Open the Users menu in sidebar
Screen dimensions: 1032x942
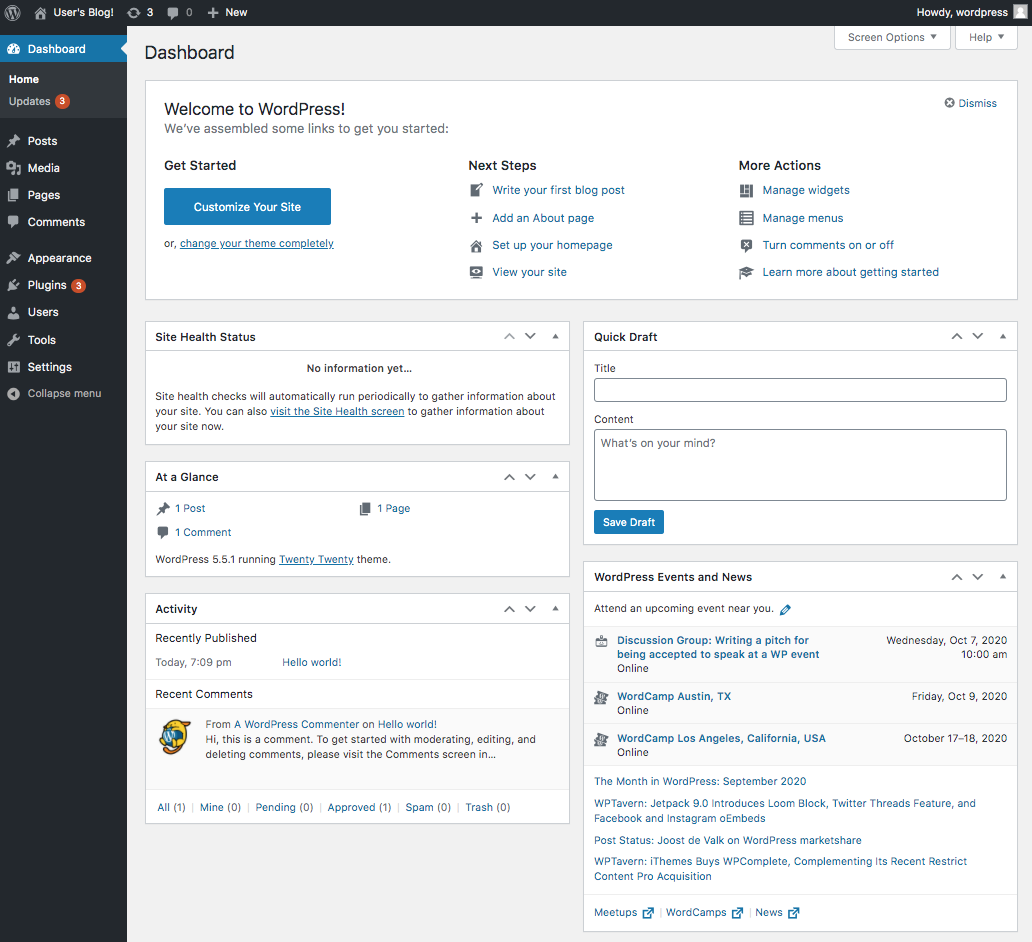63,312
